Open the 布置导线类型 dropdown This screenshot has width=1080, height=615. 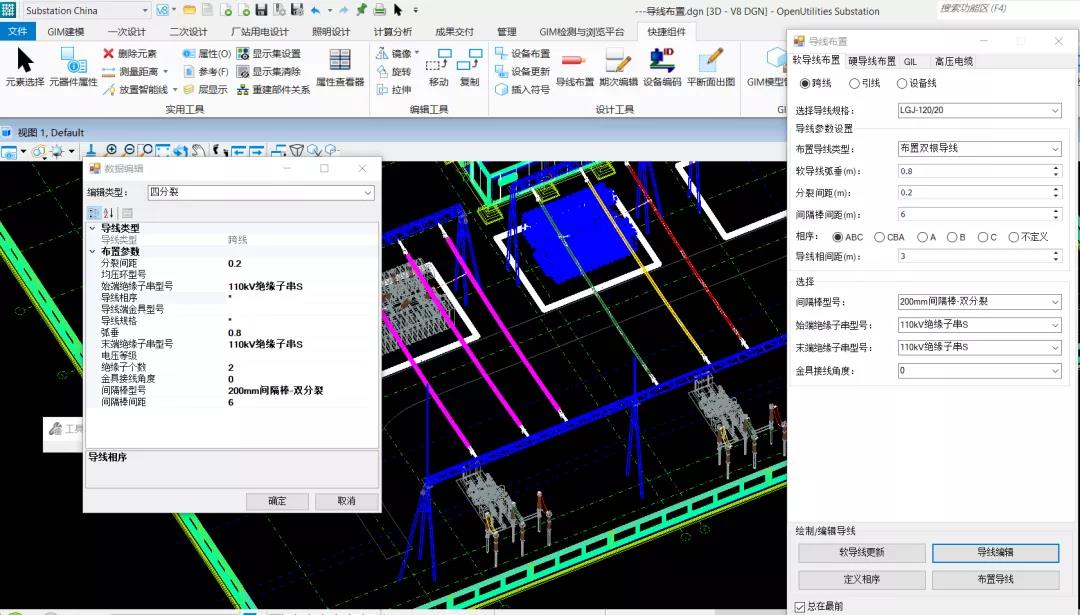(979, 148)
